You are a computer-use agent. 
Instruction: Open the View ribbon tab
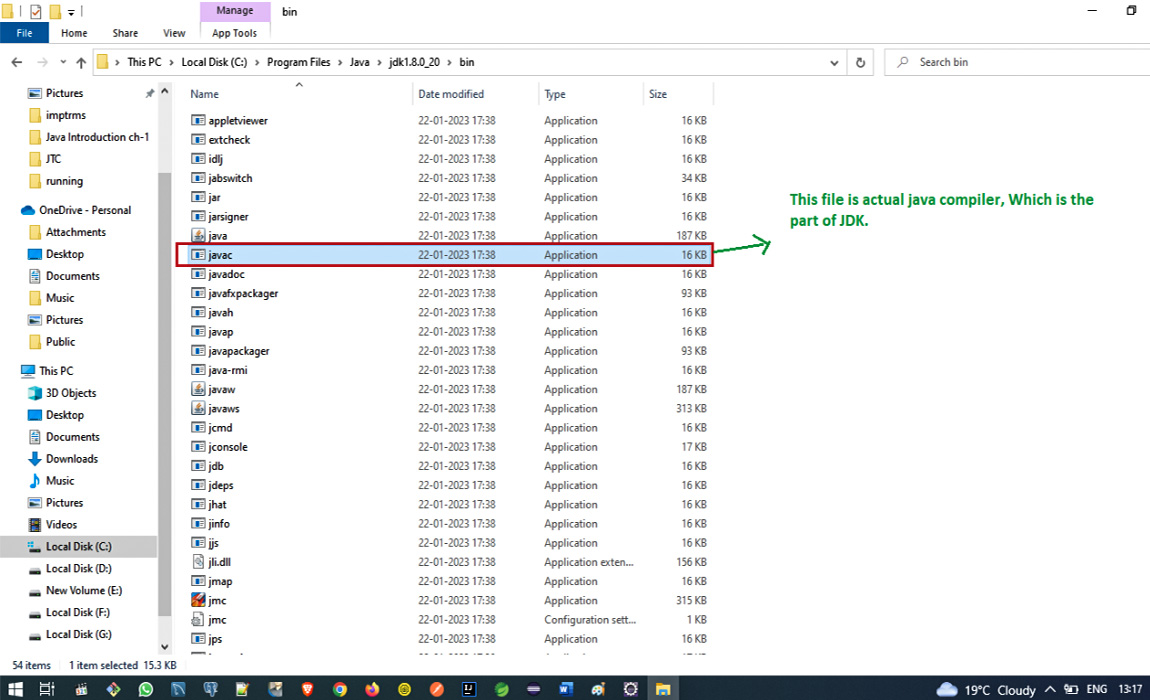pyautogui.click(x=174, y=33)
